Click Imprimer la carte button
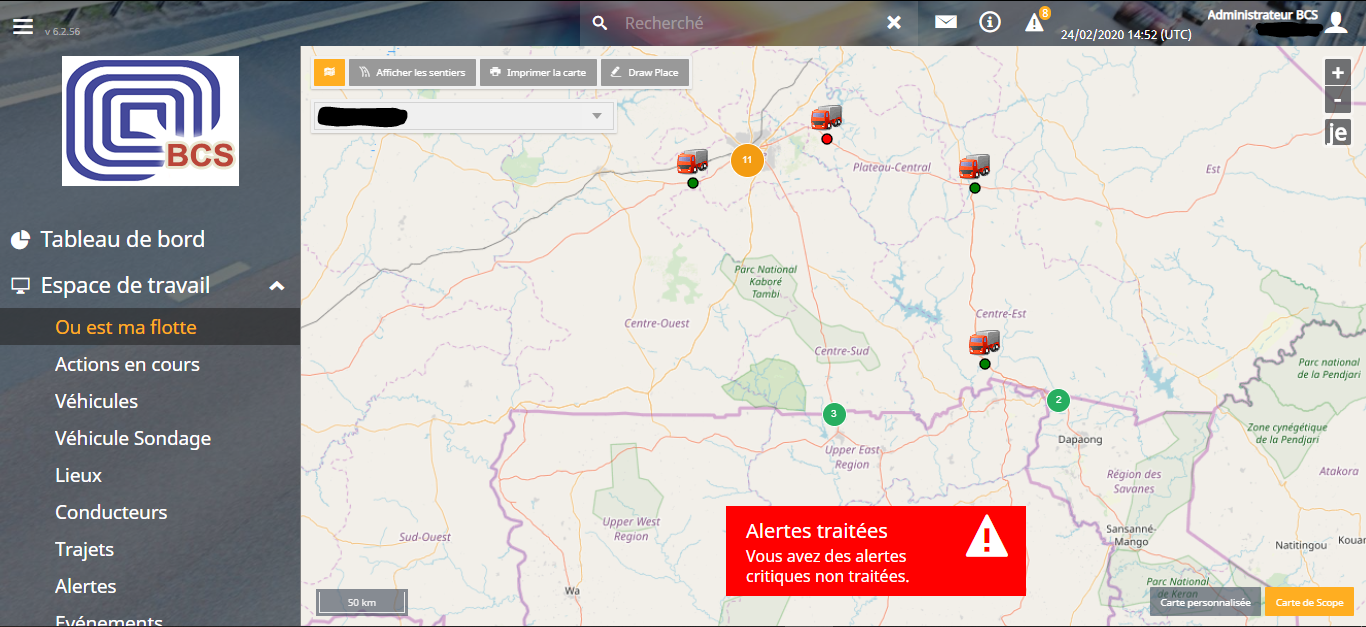1366x627 pixels. (x=538, y=72)
